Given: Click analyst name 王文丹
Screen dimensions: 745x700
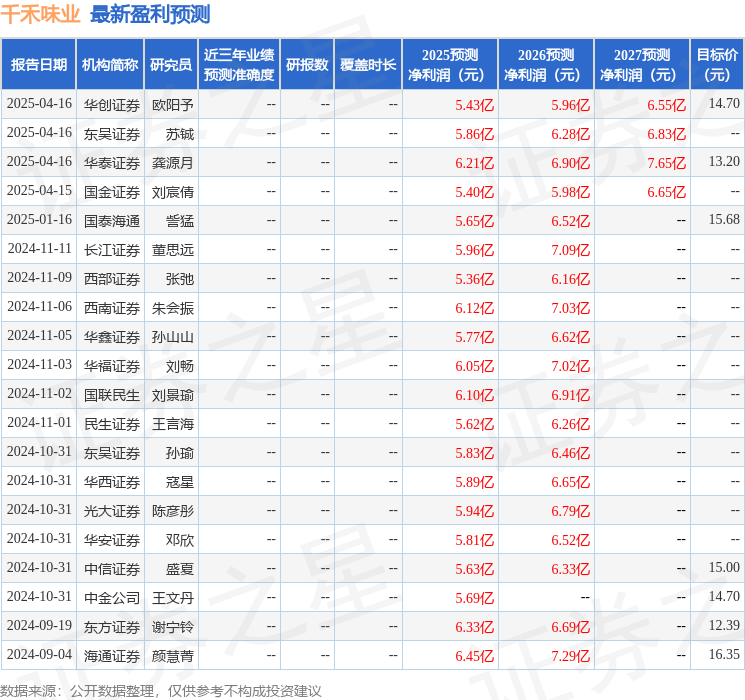Looking at the screenshot, I should click(172, 597).
